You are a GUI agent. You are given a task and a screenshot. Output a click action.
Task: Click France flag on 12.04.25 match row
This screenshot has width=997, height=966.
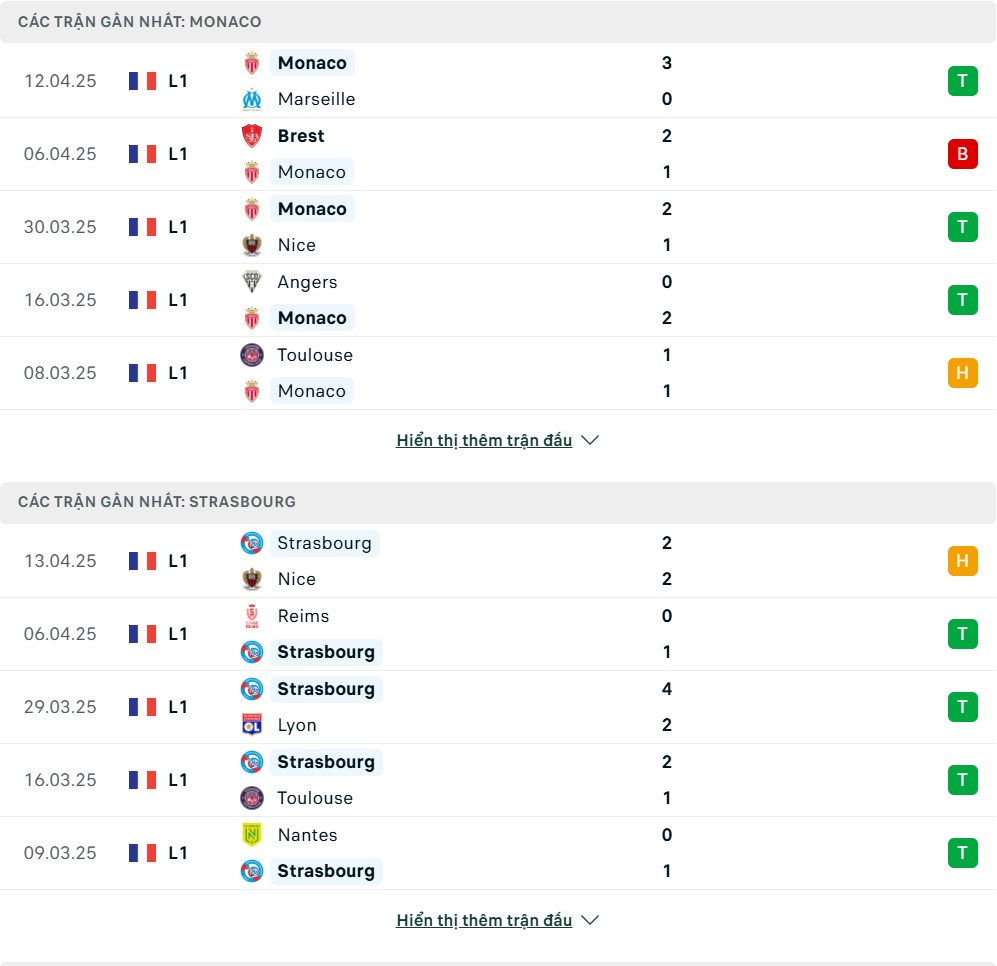[142, 81]
